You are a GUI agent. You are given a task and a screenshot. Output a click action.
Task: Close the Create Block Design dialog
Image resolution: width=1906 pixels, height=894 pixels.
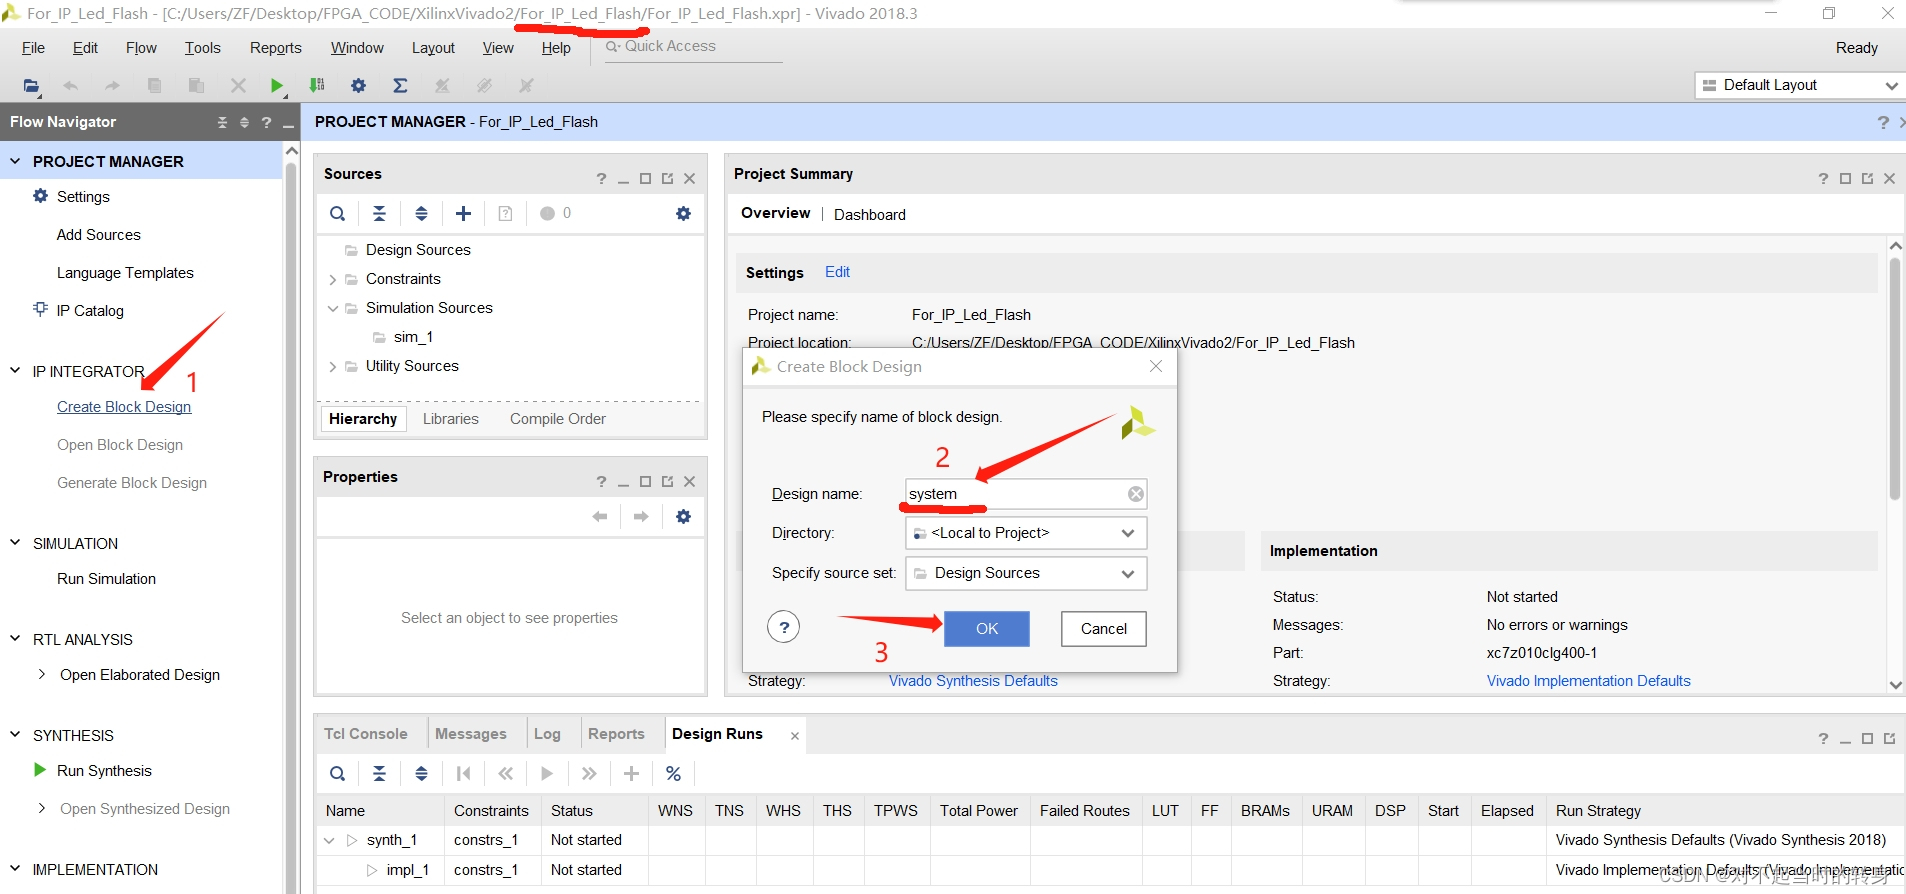[1156, 366]
